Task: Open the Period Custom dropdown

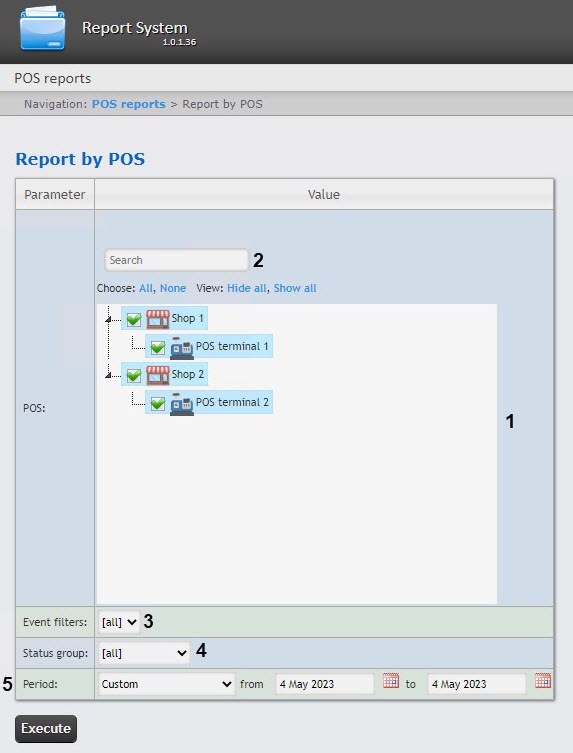Action: coord(167,684)
